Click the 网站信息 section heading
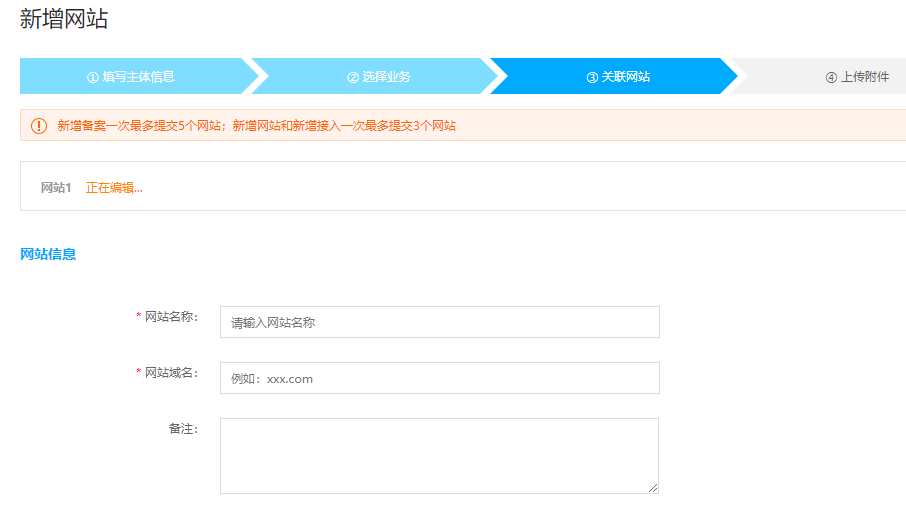The image size is (906, 529). (48, 254)
